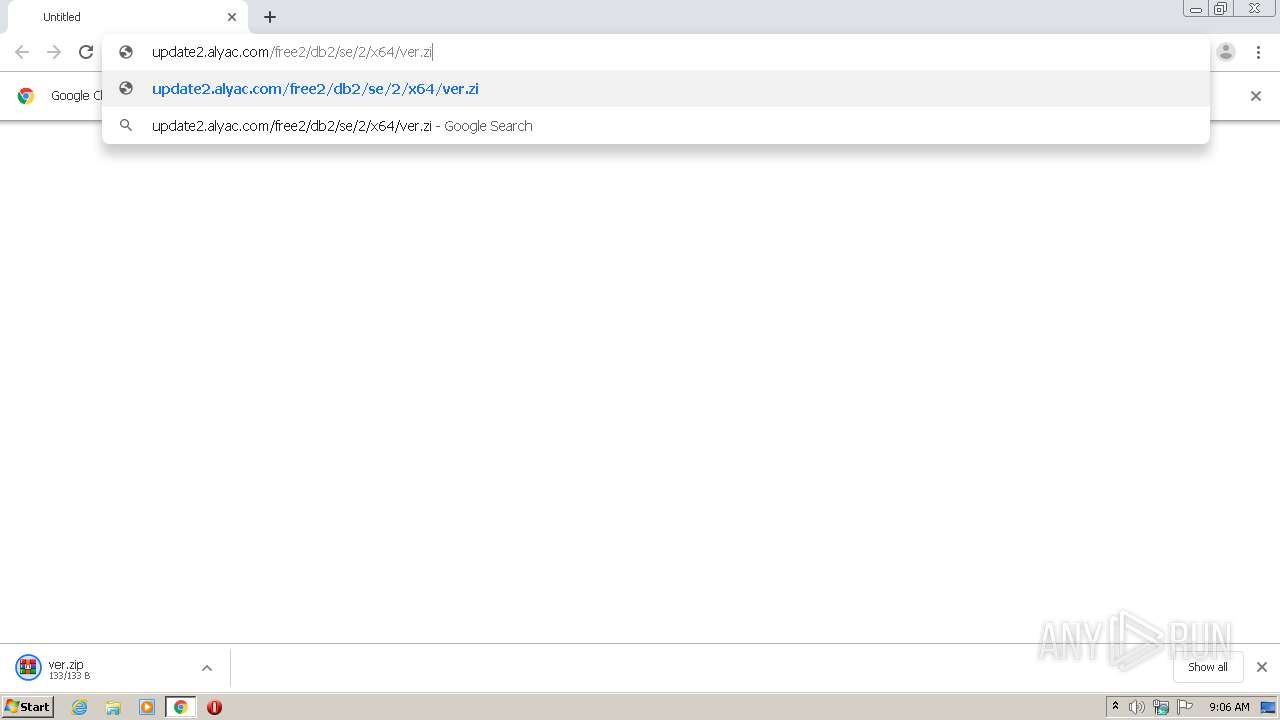The width and height of the screenshot is (1280, 720).
Task: Click the Chrome logo in info bar
Action: coord(26,96)
